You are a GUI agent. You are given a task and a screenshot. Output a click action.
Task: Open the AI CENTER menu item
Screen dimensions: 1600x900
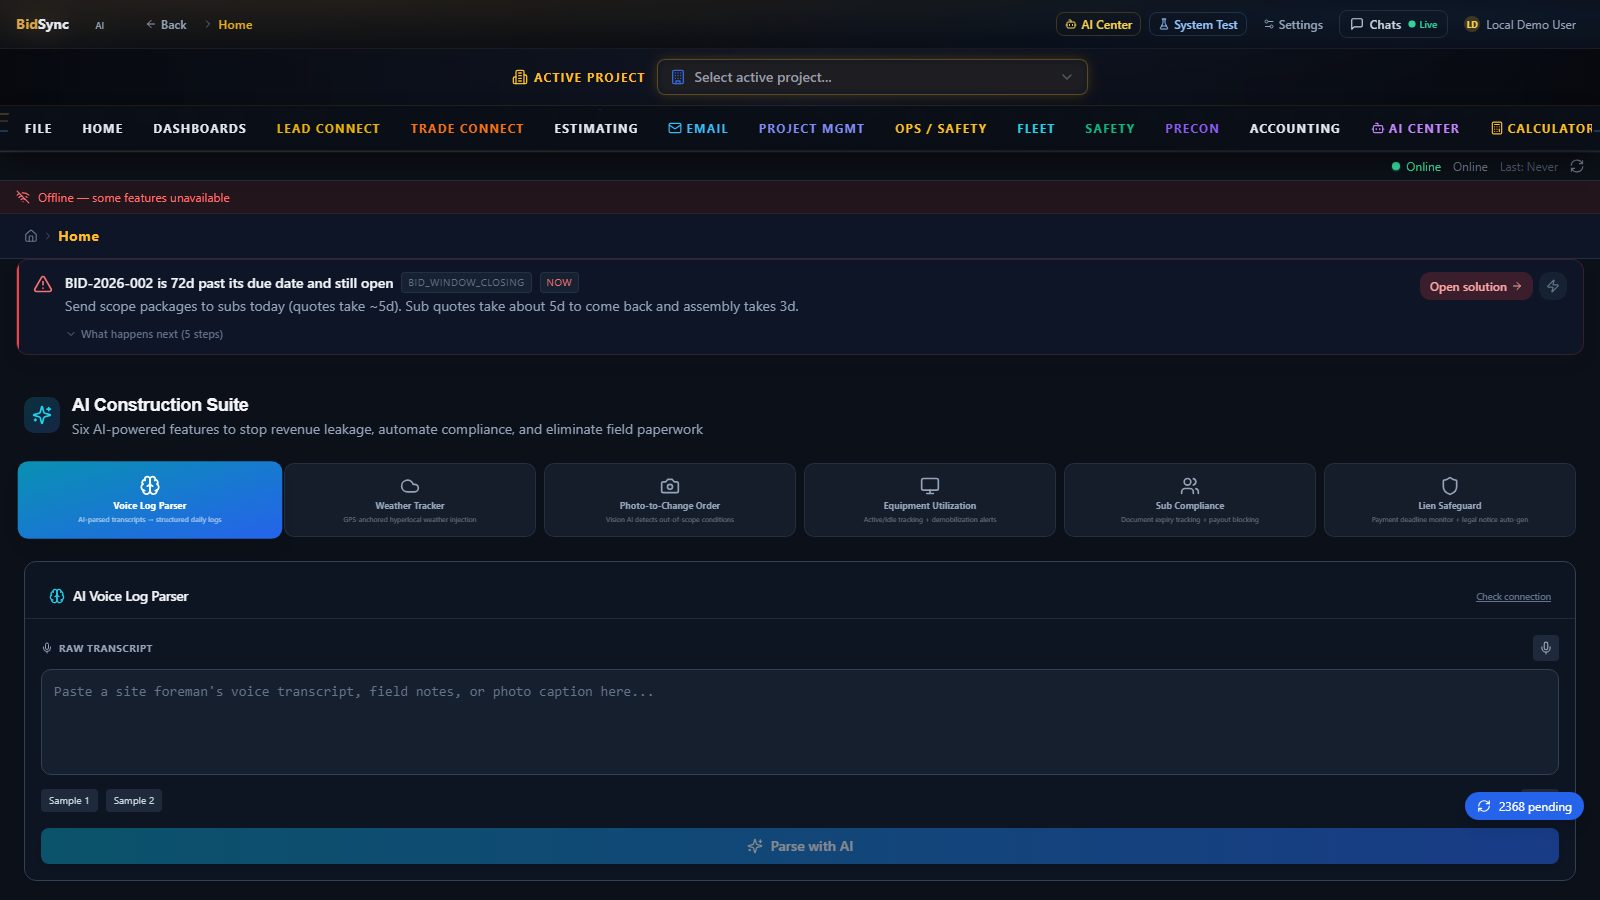[x=1415, y=128]
